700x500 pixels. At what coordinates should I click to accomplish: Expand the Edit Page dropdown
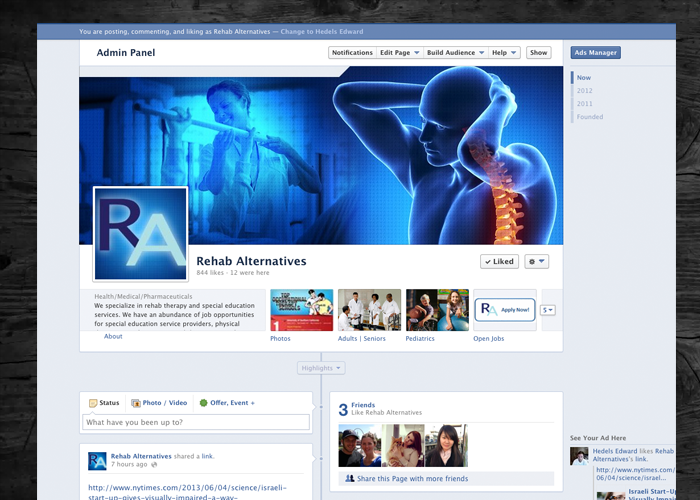pyautogui.click(x=399, y=53)
